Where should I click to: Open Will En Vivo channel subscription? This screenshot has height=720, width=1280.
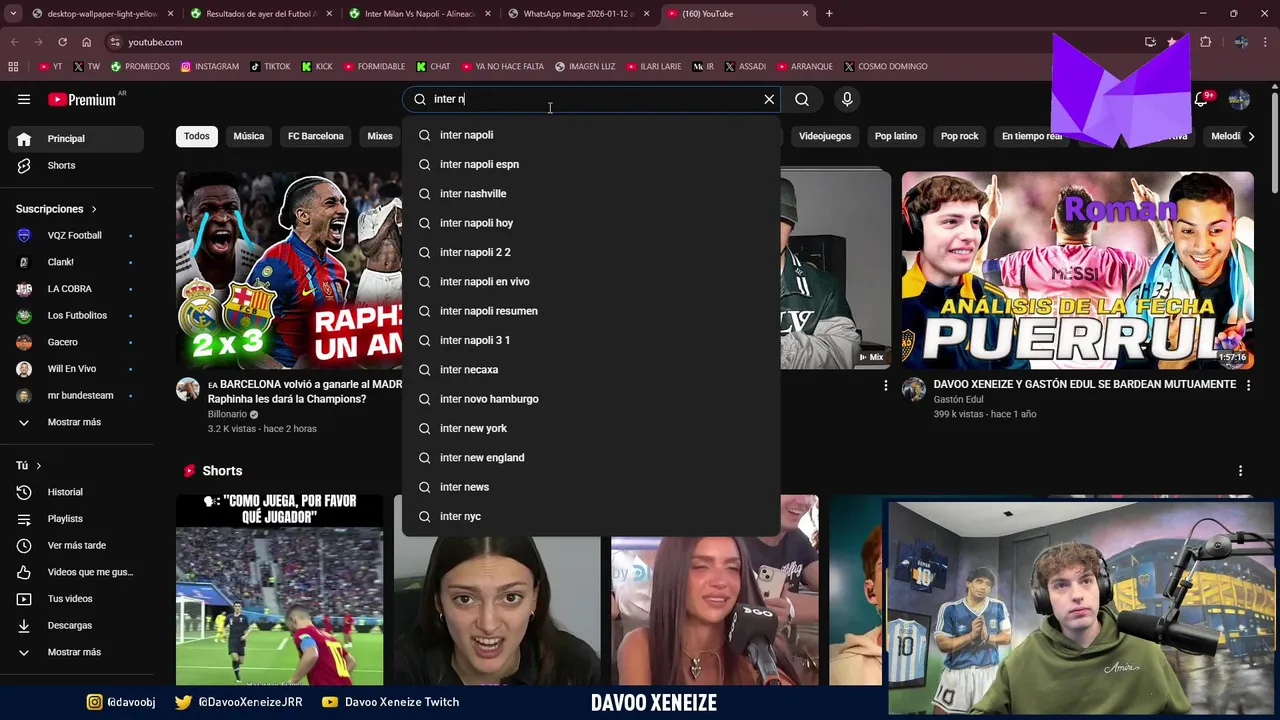click(x=76, y=369)
